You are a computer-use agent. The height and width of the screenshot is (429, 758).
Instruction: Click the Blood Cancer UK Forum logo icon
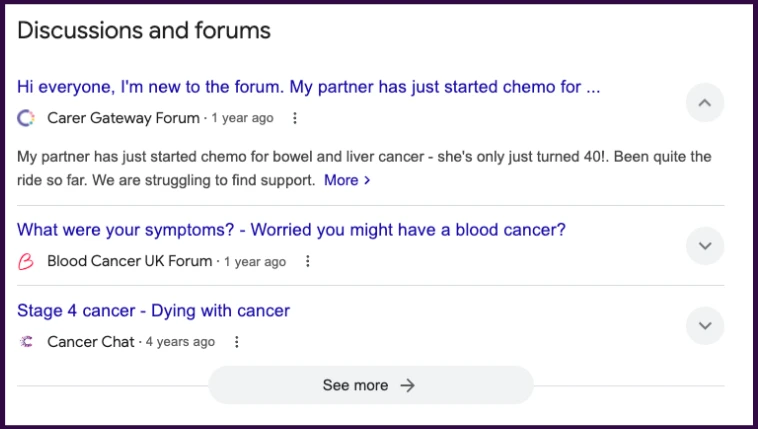26,262
